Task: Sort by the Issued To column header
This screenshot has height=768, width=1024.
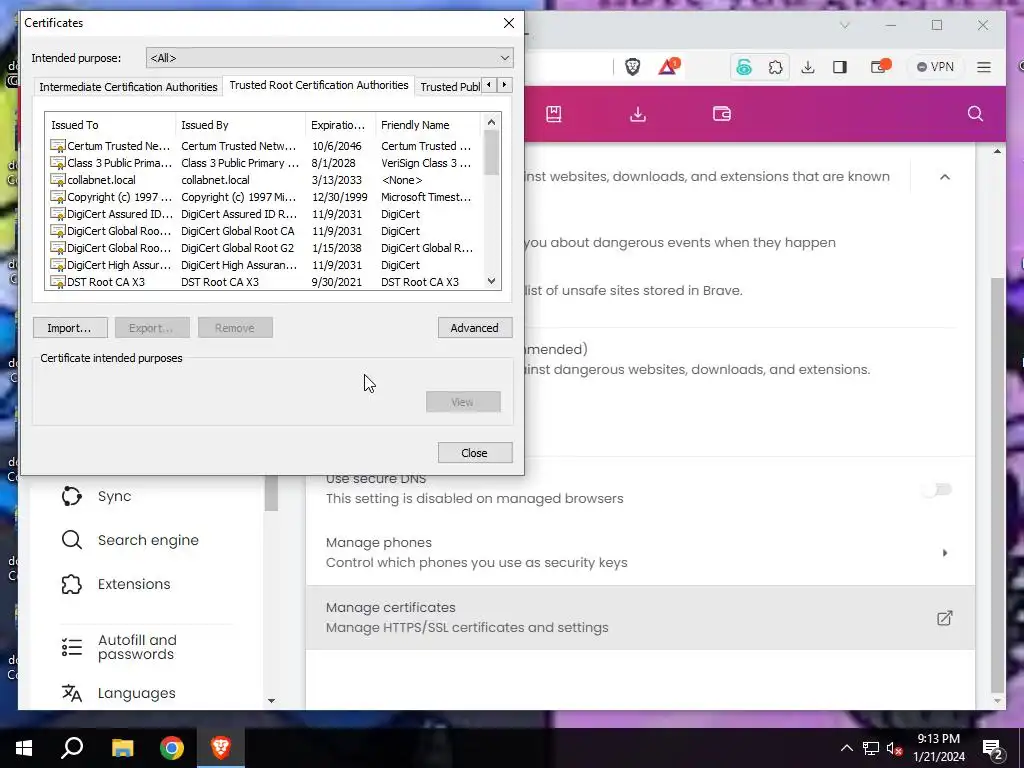Action: pos(110,125)
